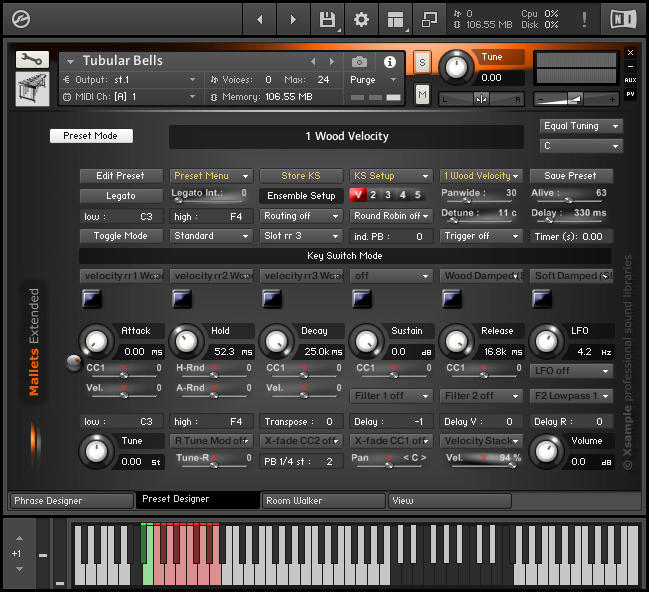Open the Output st.1 dropdown
This screenshot has width=649, height=592.
[130, 79]
